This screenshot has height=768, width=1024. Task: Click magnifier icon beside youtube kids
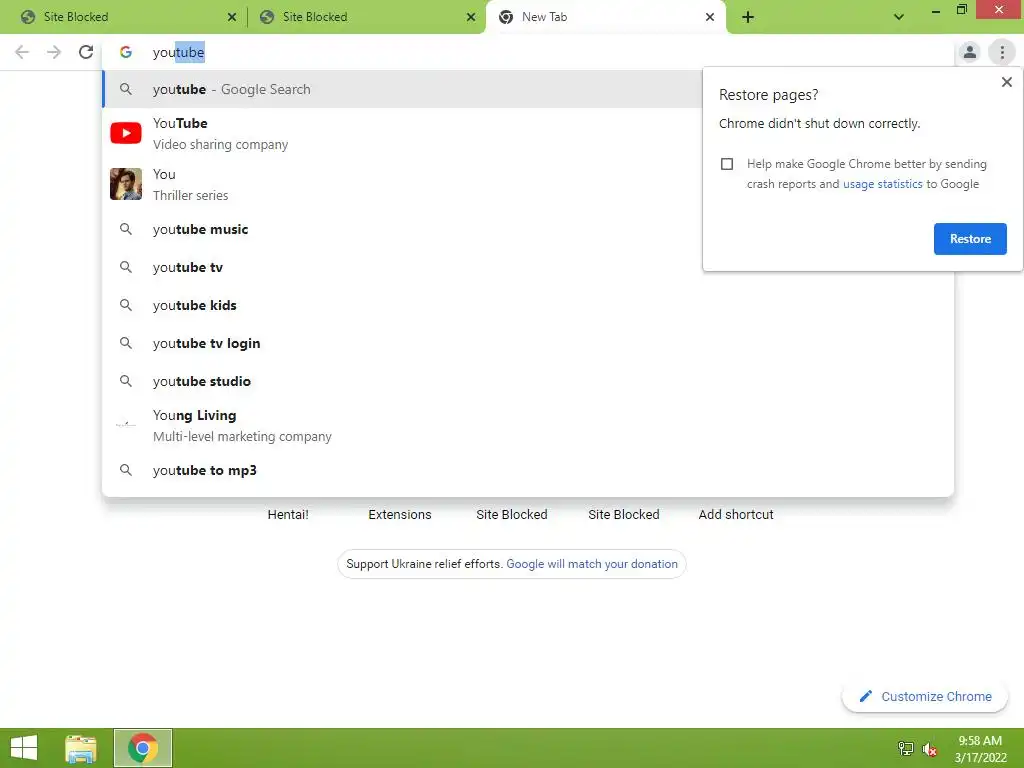126,305
